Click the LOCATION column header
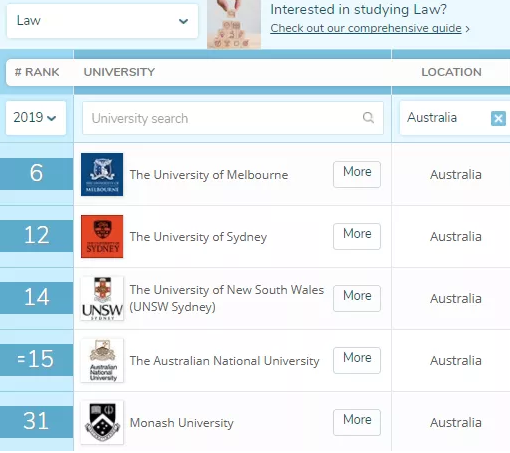 click(x=451, y=72)
